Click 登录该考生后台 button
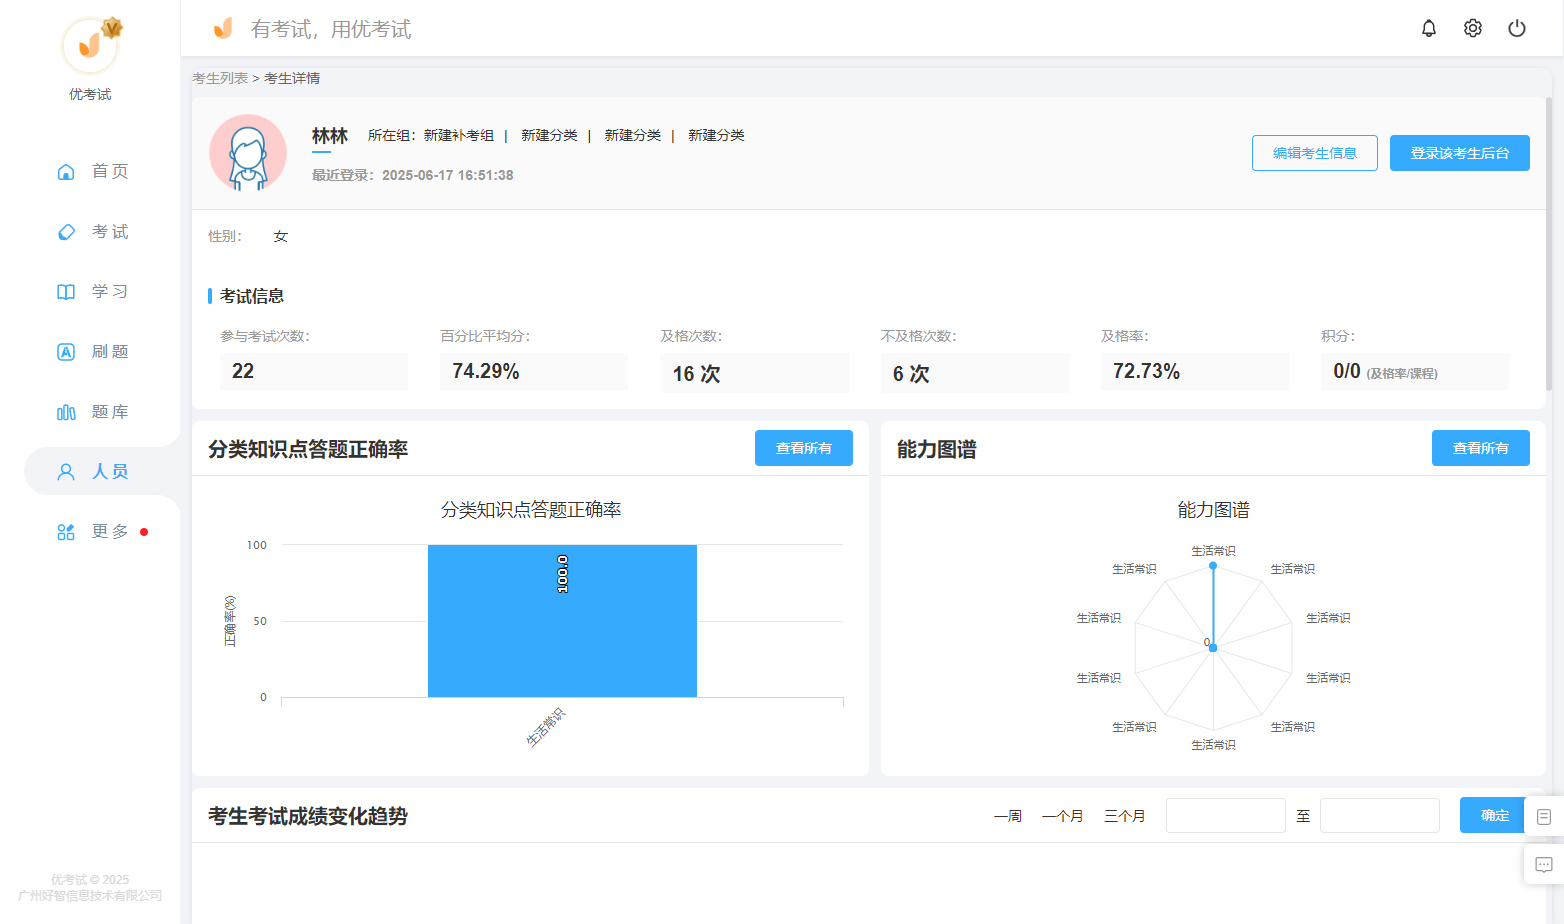The width and height of the screenshot is (1564, 924). click(1460, 153)
